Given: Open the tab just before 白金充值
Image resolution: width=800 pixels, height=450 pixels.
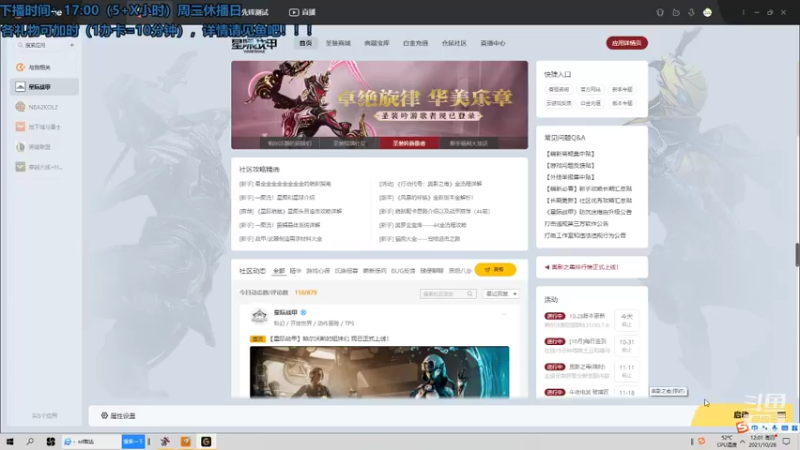Looking at the screenshot, I should pos(377,43).
